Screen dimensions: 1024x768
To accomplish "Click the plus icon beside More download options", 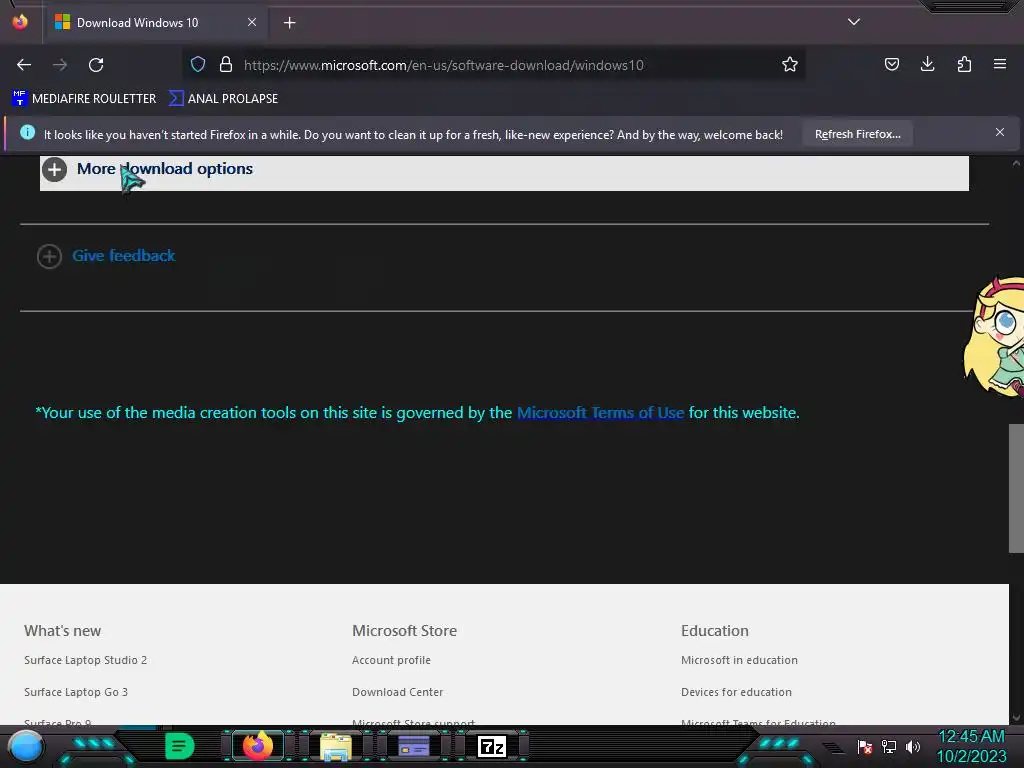I will 55,170.
